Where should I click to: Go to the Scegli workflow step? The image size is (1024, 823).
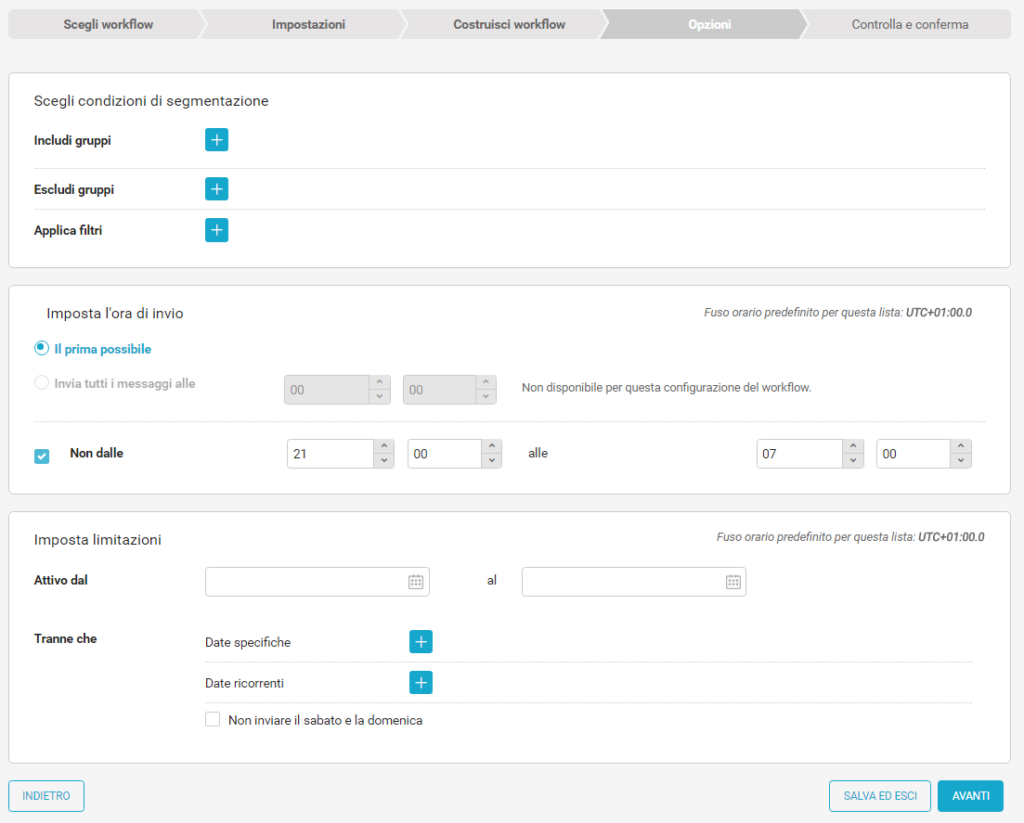coord(108,24)
